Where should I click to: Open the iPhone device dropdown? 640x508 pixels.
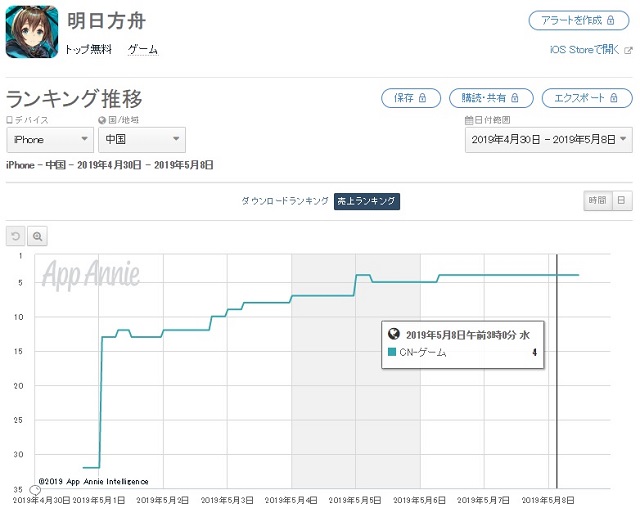[50, 140]
